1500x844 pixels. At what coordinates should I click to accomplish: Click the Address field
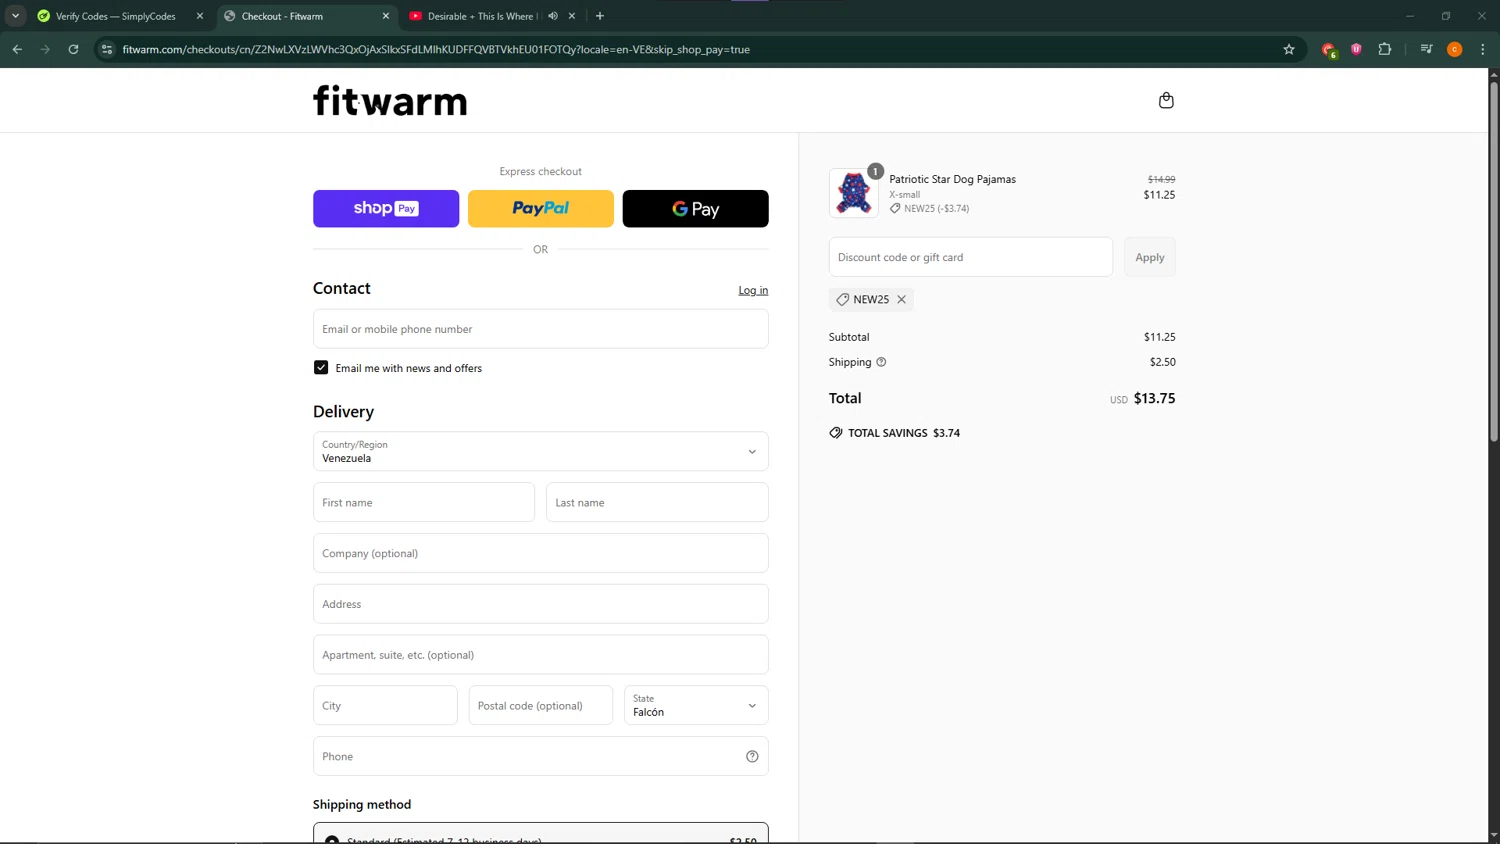click(541, 604)
